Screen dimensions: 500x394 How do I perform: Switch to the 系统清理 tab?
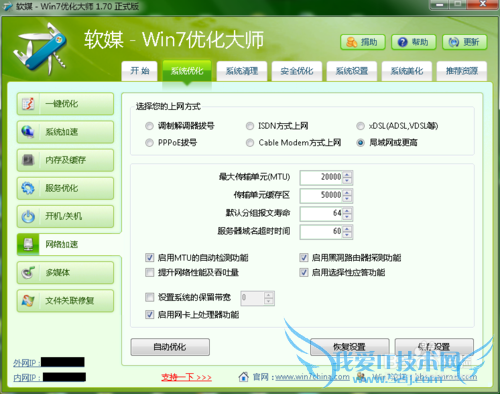tap(242, 71)
